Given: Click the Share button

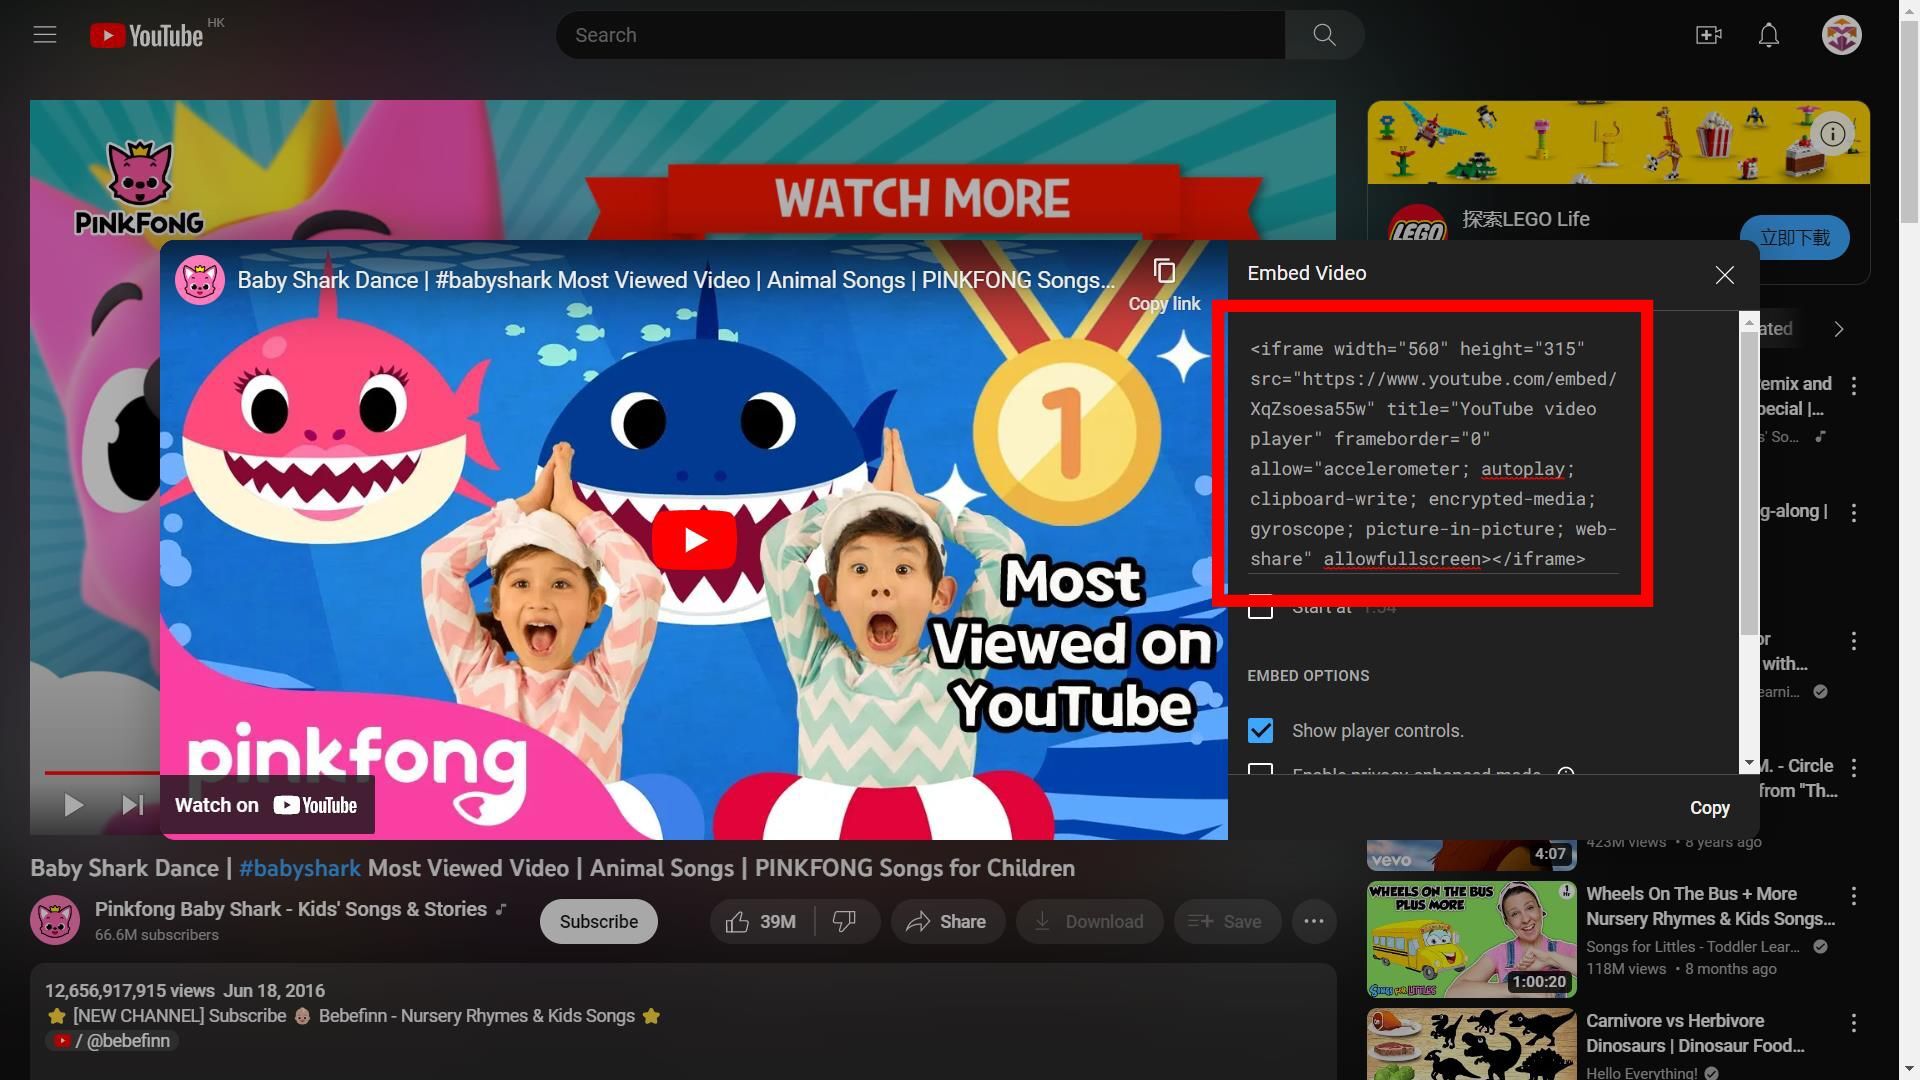Looking at the screenshot, I should pyautogui.click(x=946, y=922).
